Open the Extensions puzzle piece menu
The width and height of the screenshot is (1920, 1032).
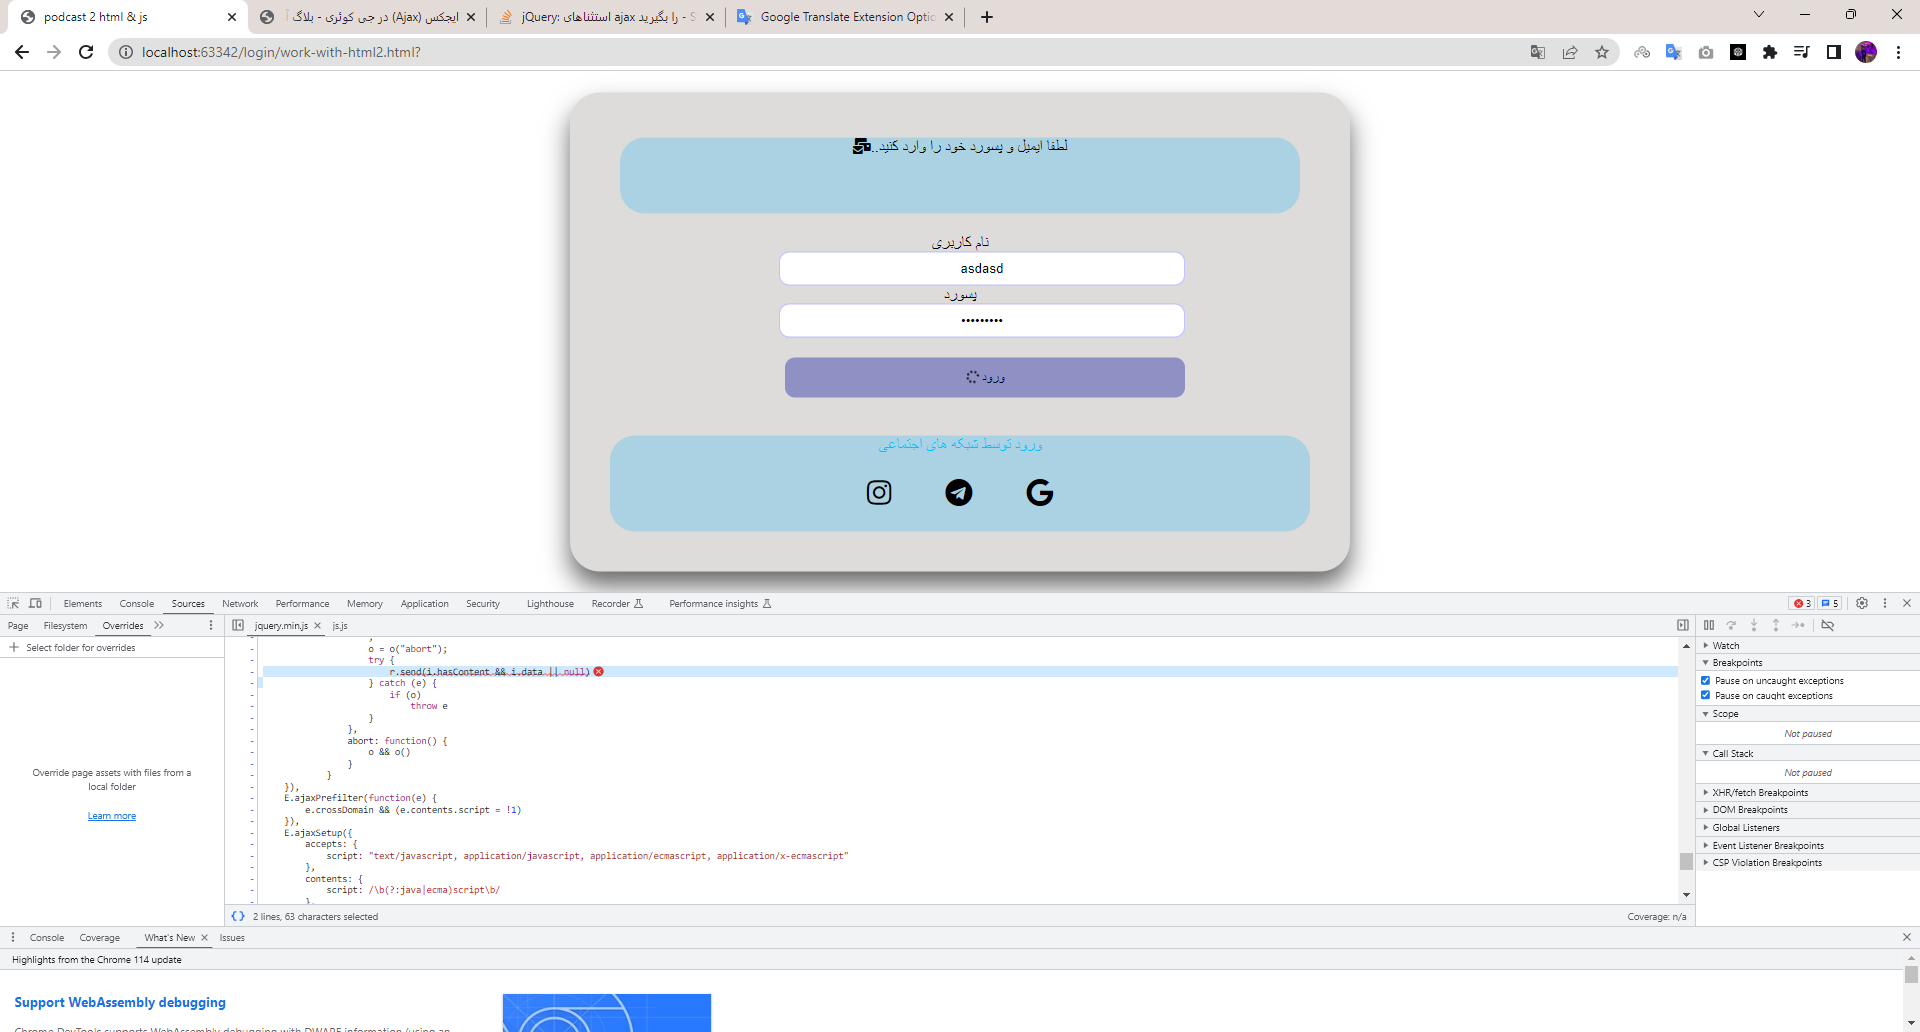pos(1770,52)
